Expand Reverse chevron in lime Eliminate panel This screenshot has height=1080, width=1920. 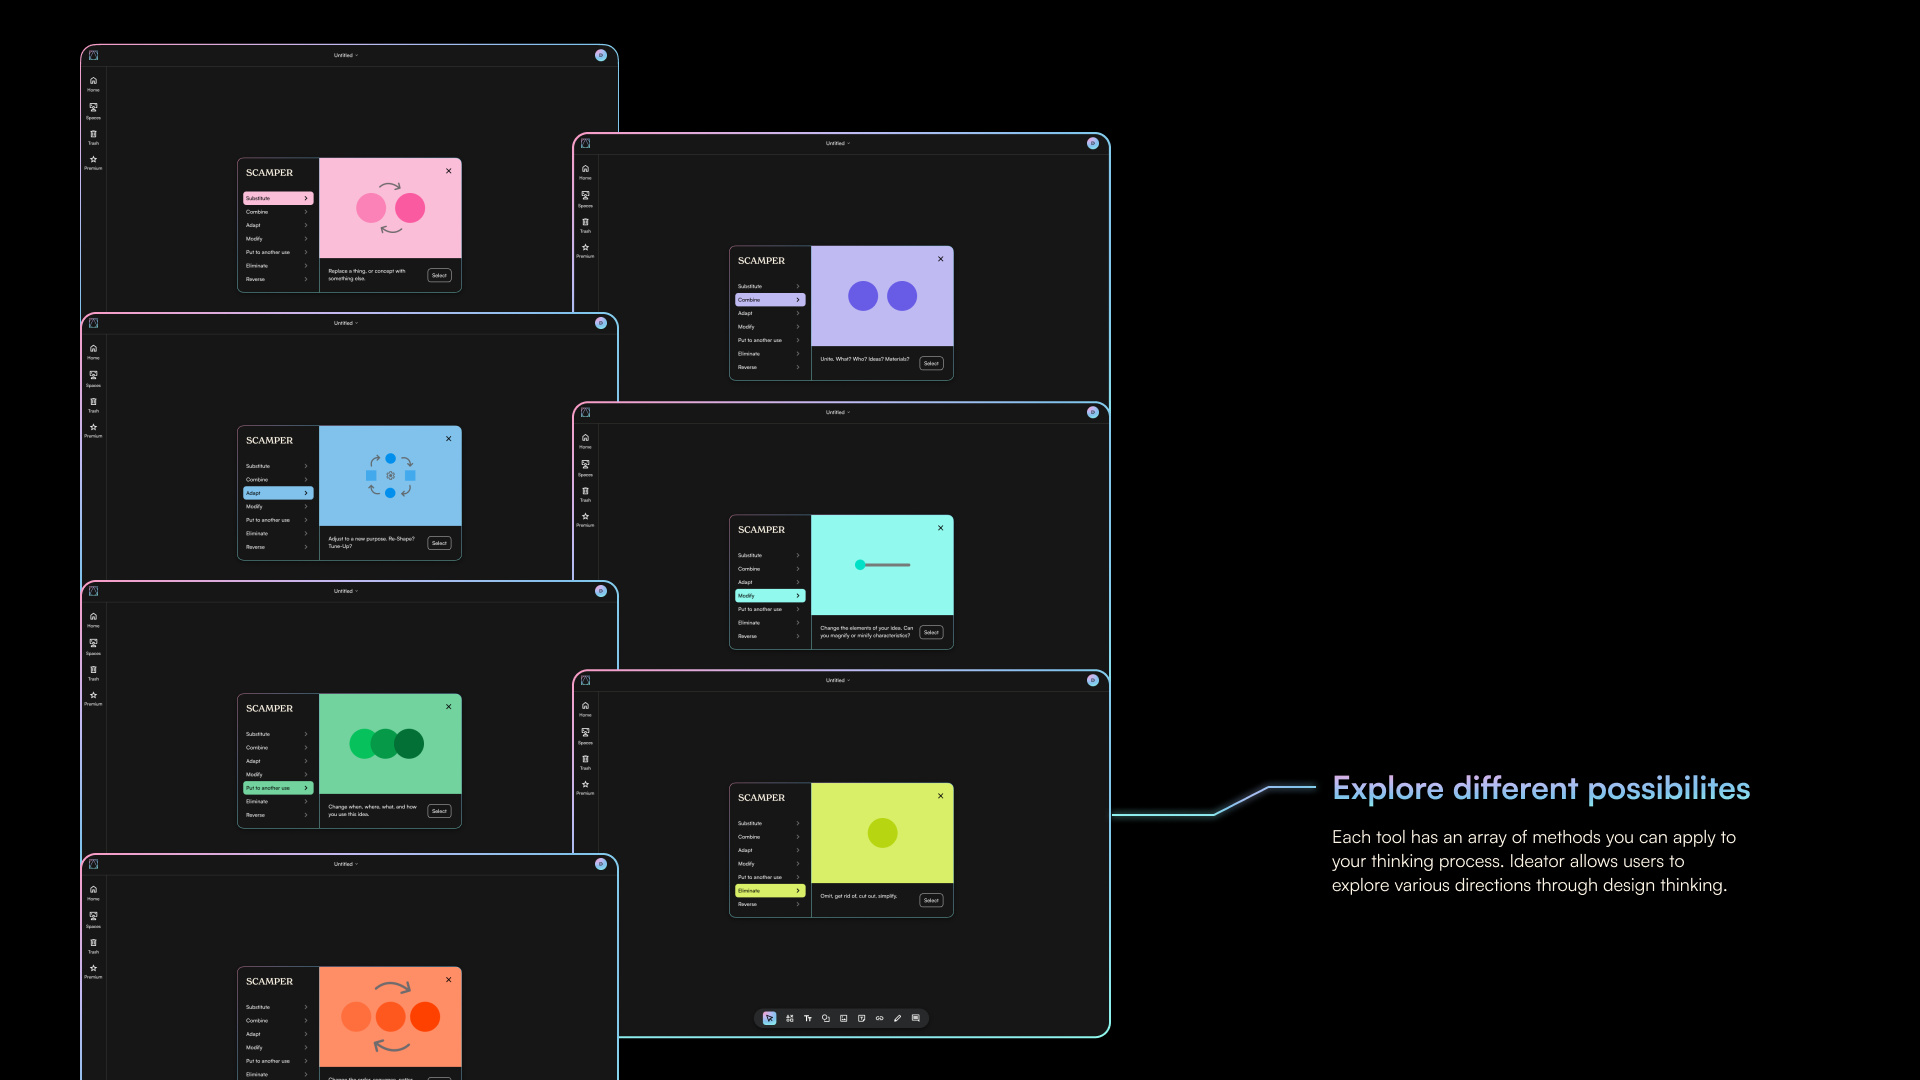[797, 904]
